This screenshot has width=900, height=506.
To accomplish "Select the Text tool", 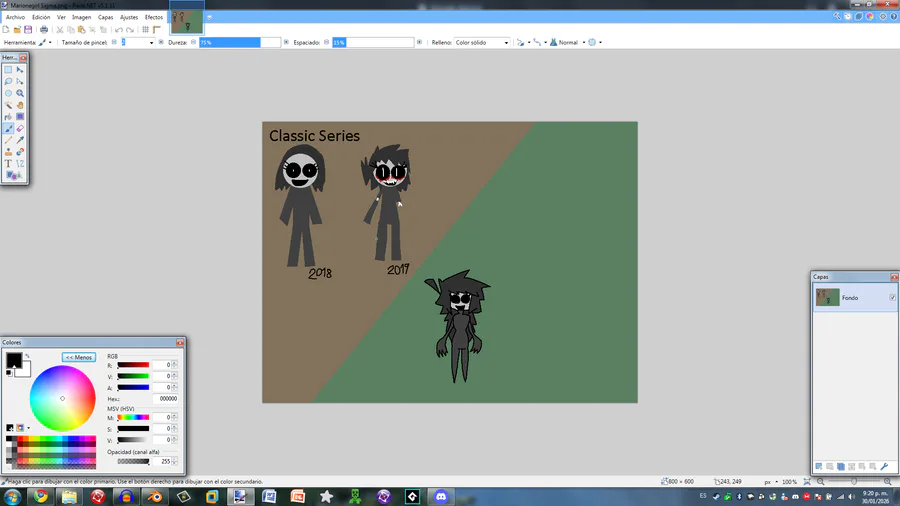I will tap(8, 164).
